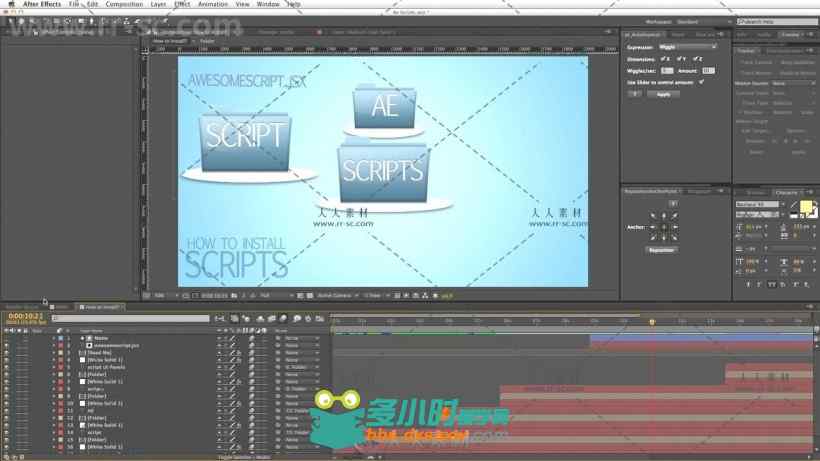
Task: Click Toggle Switches / Modes button
Action: click(245, 458)
